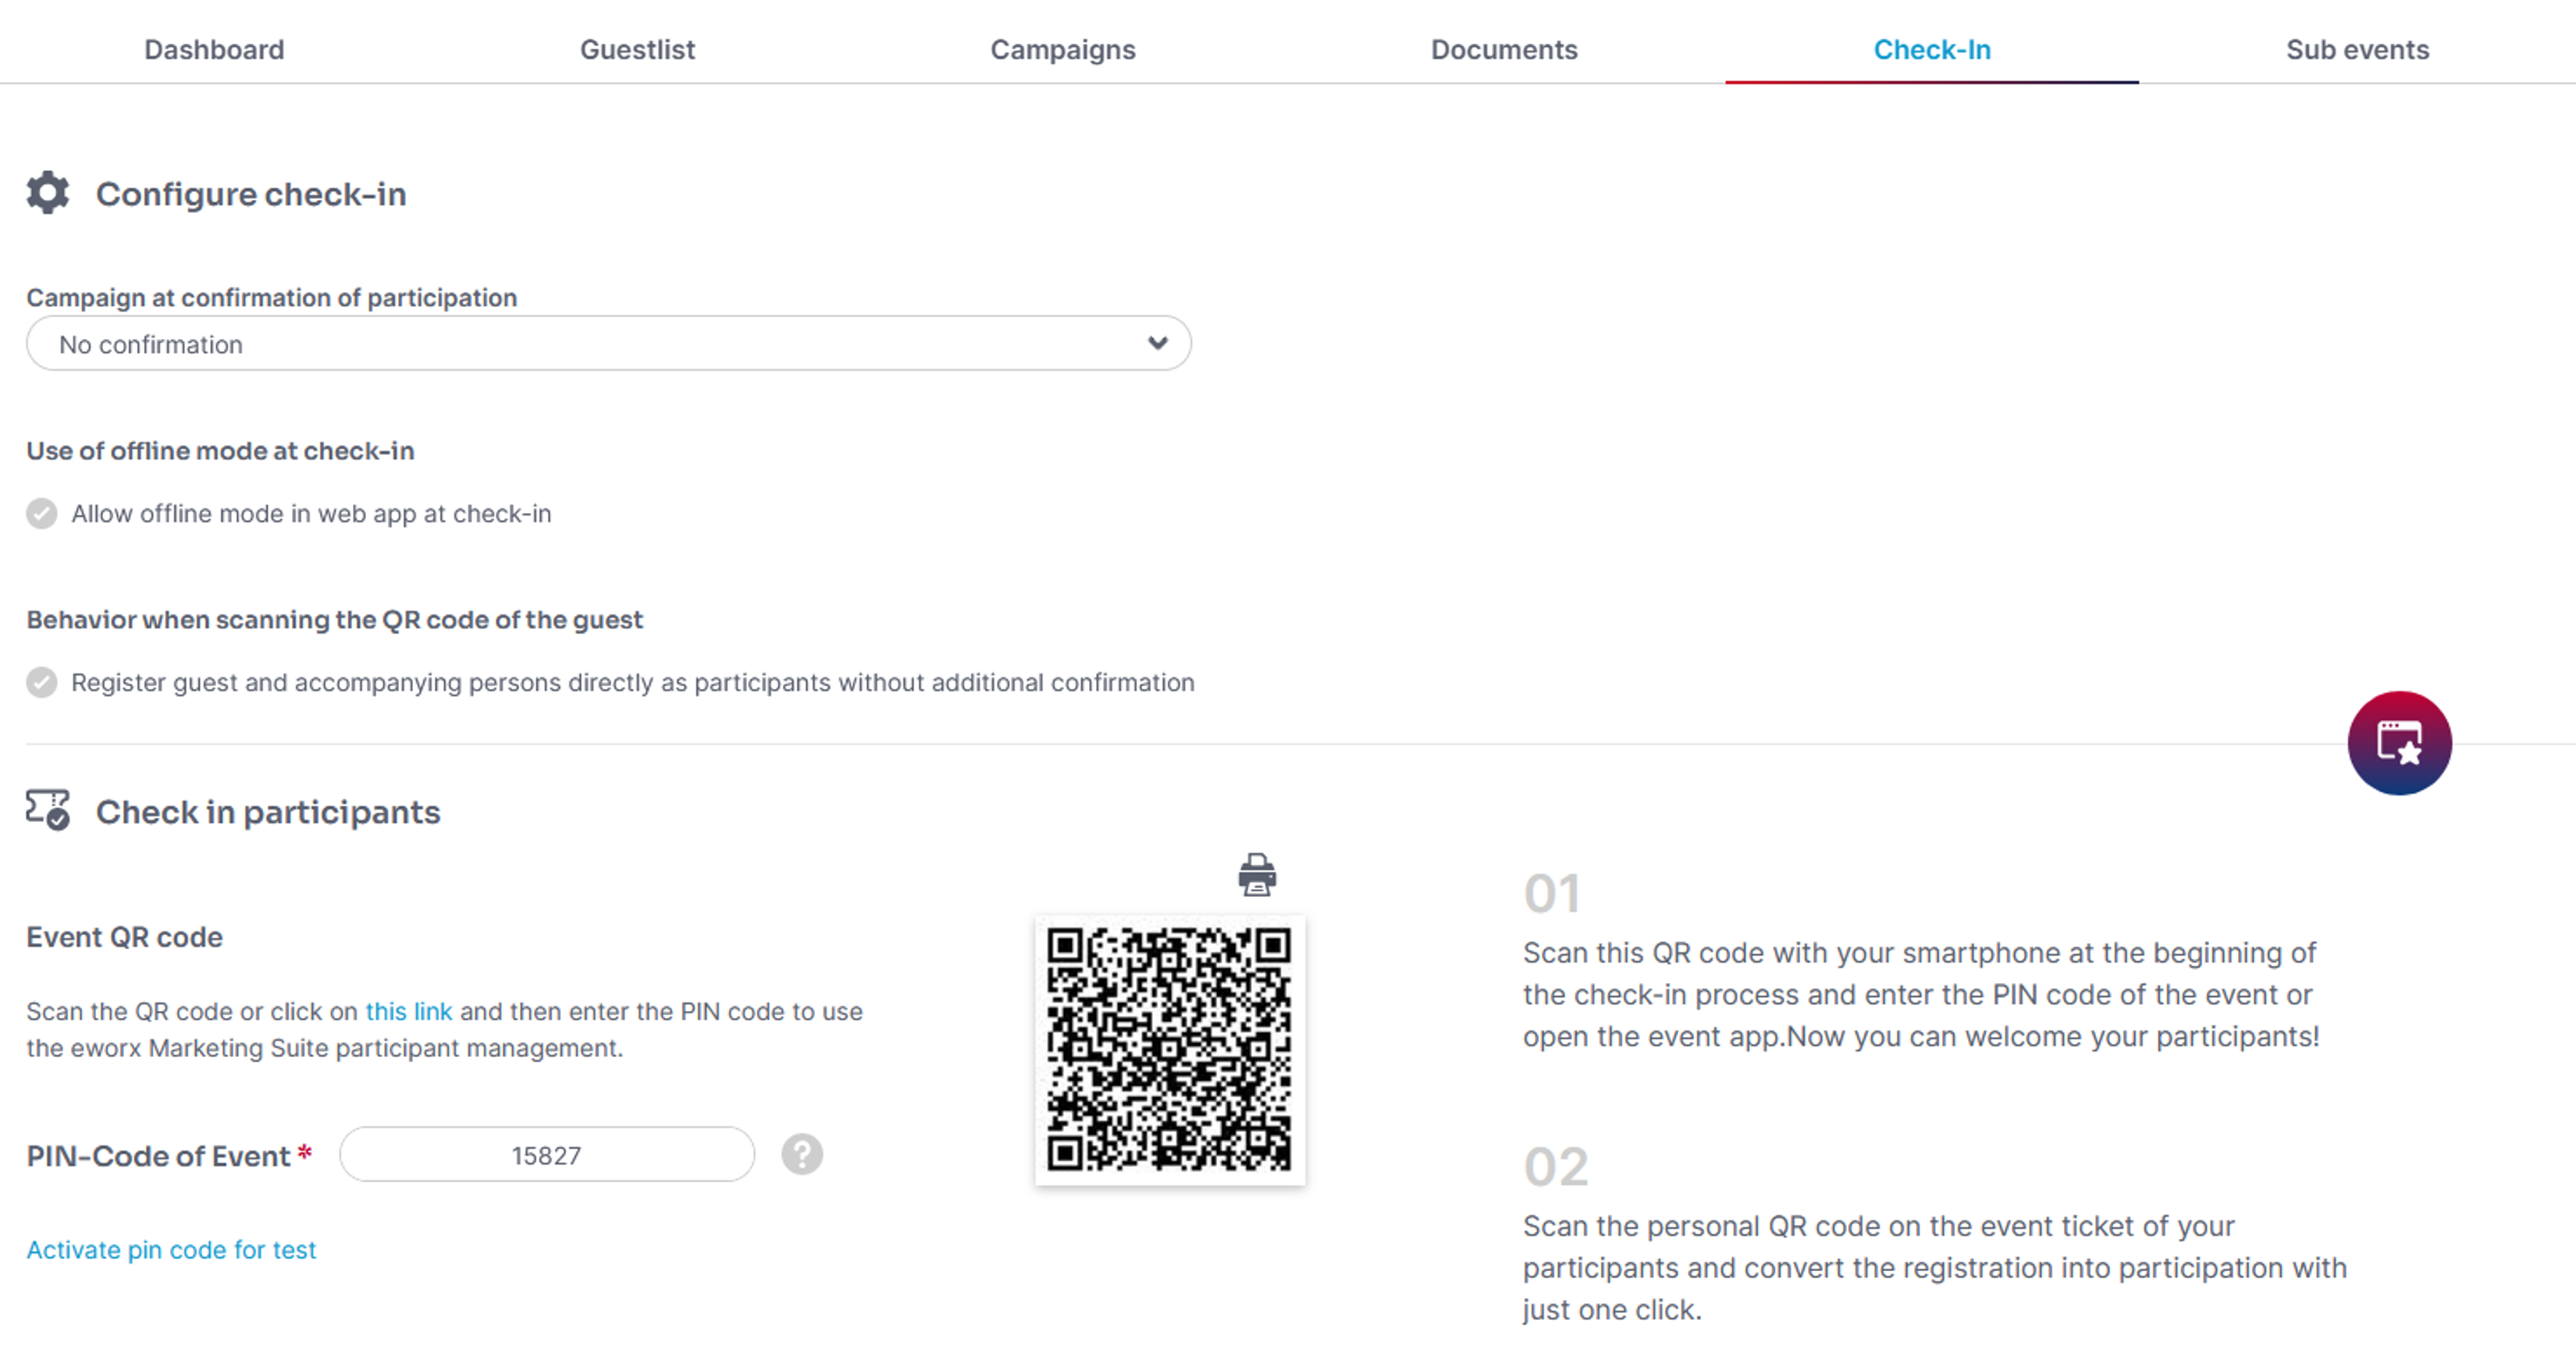Screen dimensions: 2576x1356
Task: Select the Check-In tab
Action: [x=1932, y=49]
